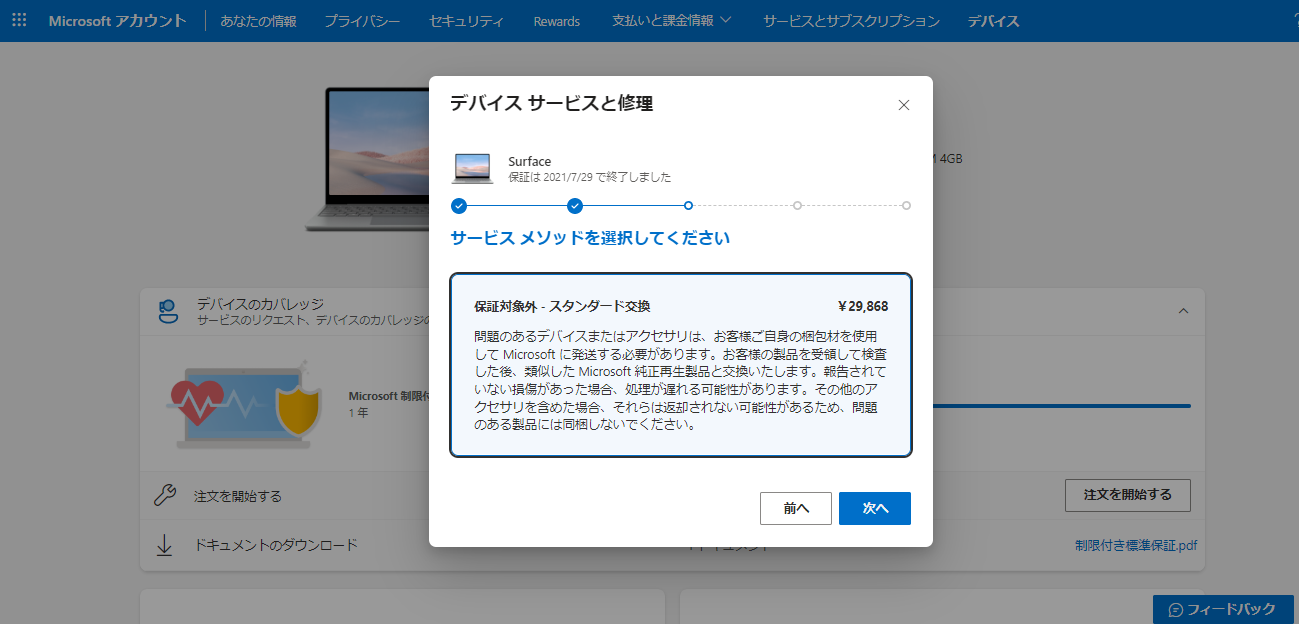This screenshot has height=626, width=1299.
Task: Click the ドキュメントのダウンロード text
Action: tap(276, 546)
